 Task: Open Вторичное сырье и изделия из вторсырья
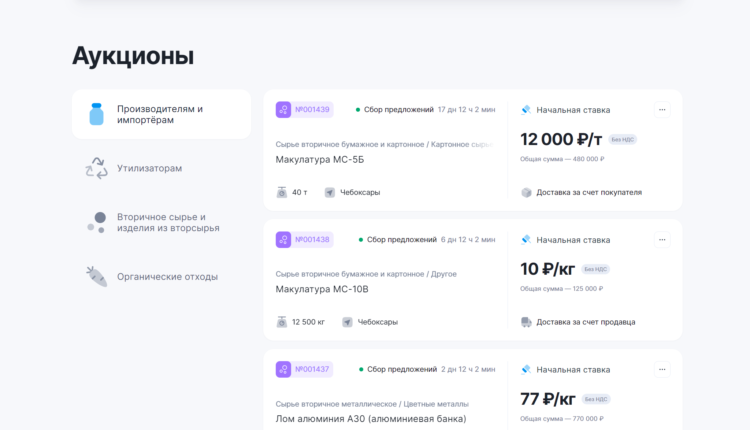coord(167,222)
